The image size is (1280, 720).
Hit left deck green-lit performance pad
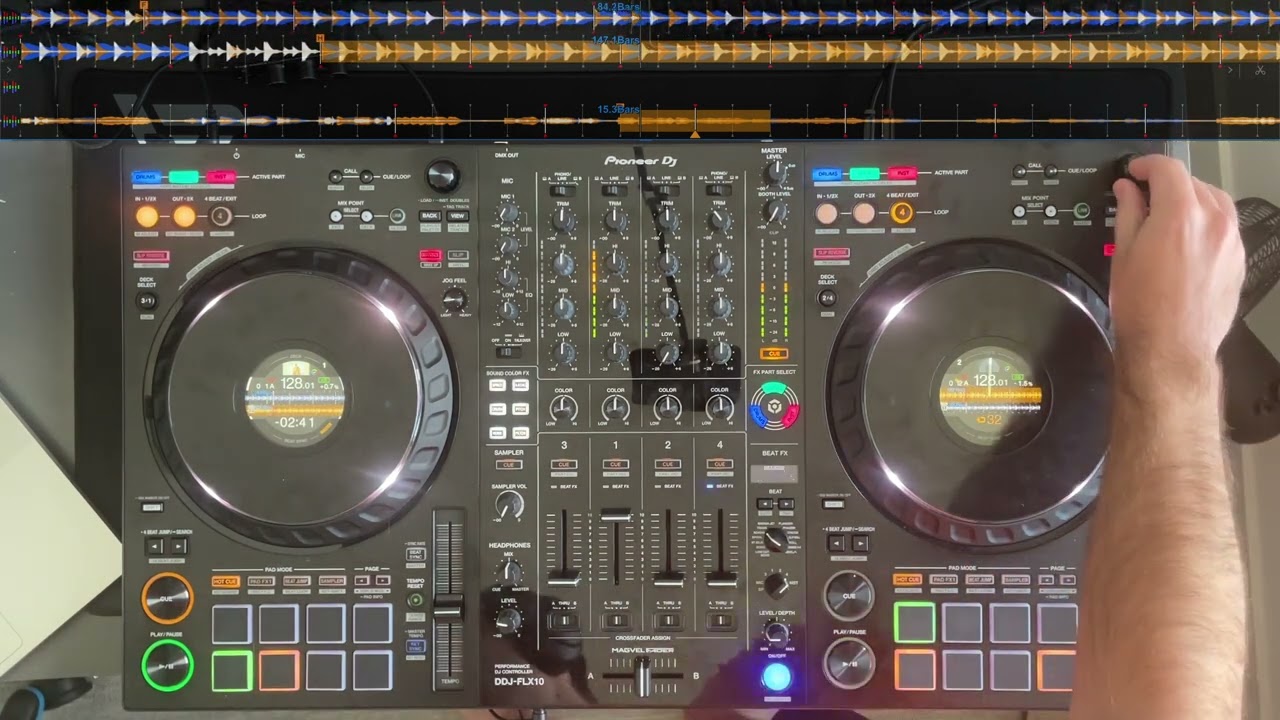point(232,671)
